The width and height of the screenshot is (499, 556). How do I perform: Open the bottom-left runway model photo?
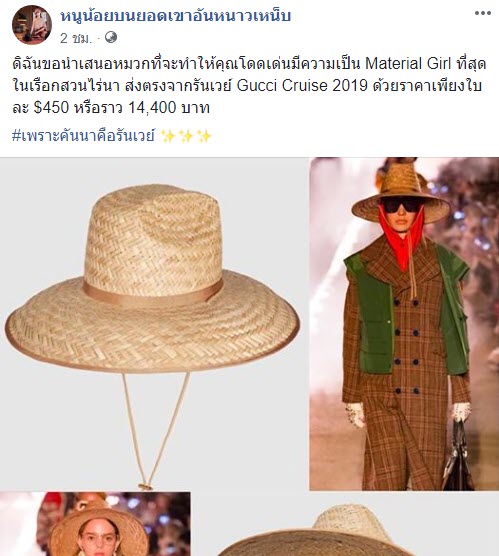point(95,524)
